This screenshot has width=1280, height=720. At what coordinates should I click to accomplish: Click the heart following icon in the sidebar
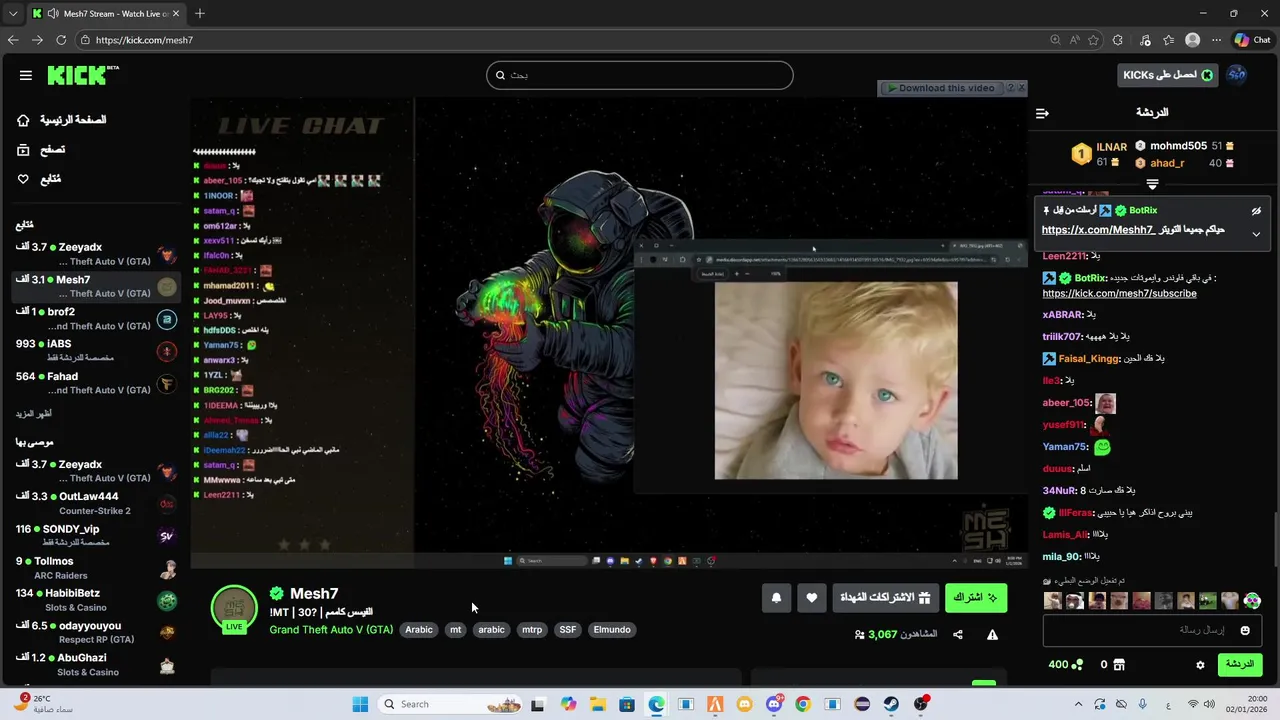point(23,179)
